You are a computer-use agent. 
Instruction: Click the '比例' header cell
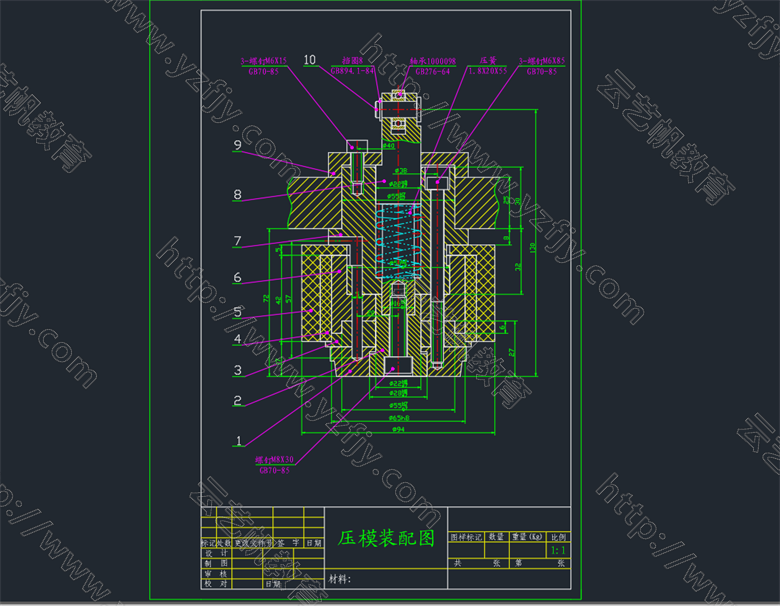[x=558, y=537]
